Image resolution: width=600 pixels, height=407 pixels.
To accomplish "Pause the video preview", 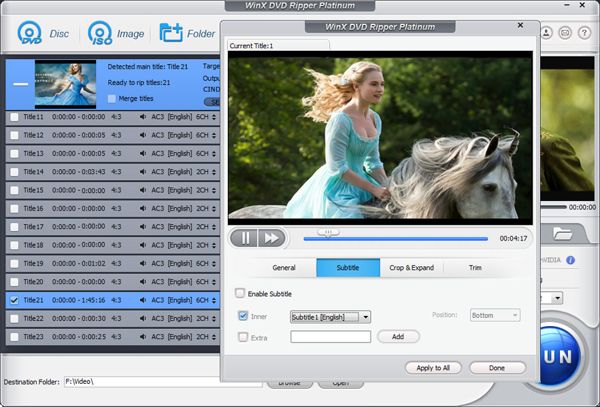I will pyautogui.click(x=243, y=238).
